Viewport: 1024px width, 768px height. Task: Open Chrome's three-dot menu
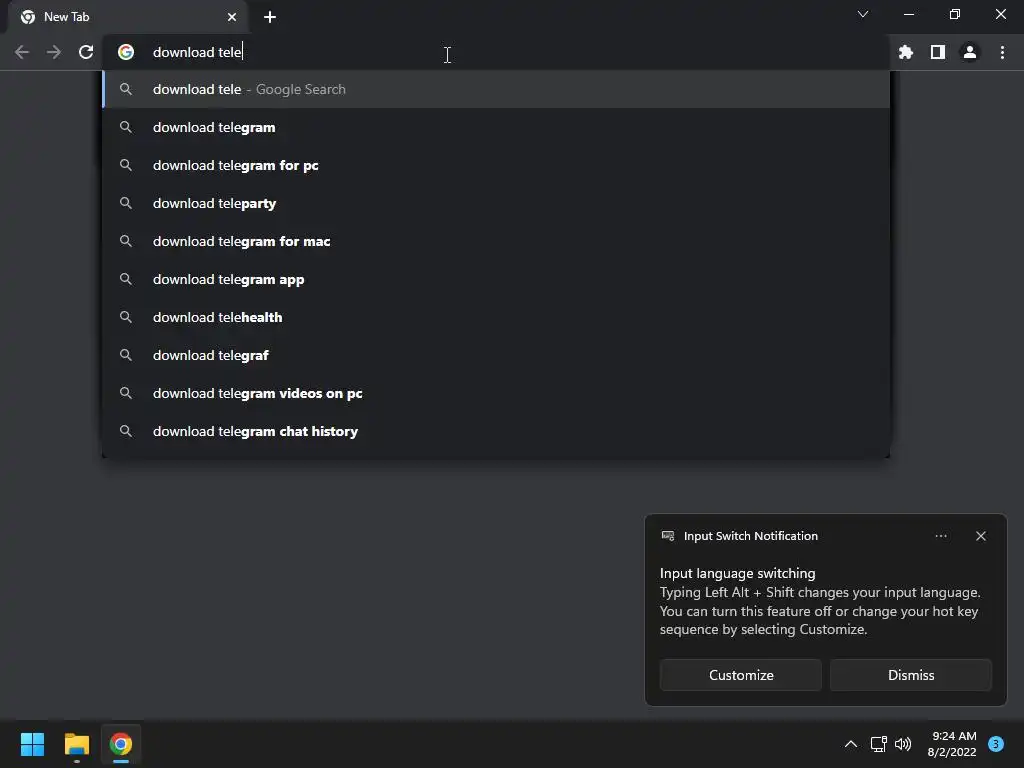point(1002,52)
